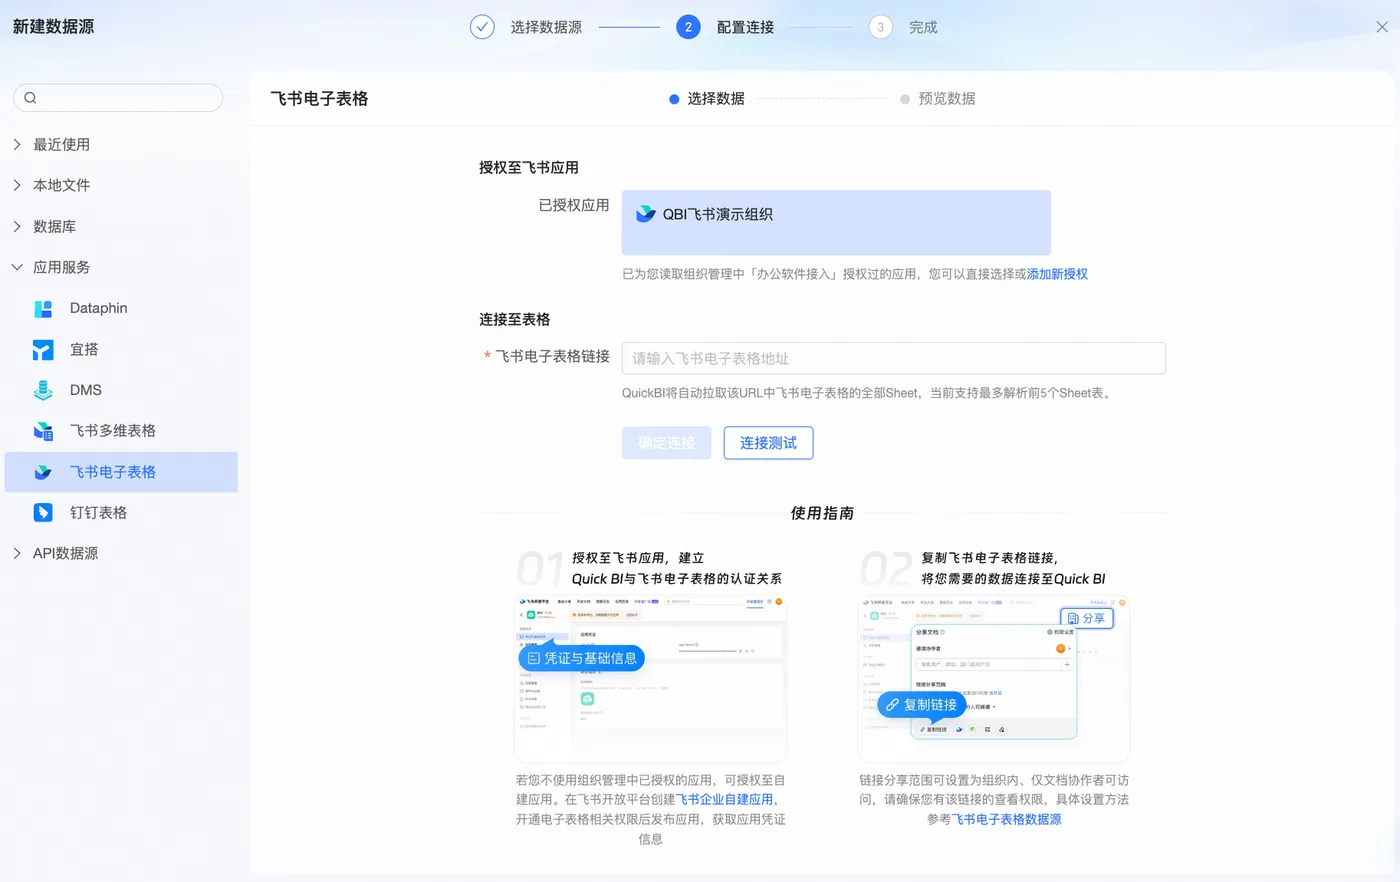The width and height of the screenshot is (1400, 882).
Task: Click the 钉钉表格 icon
Action: click(x=43, y=513)
